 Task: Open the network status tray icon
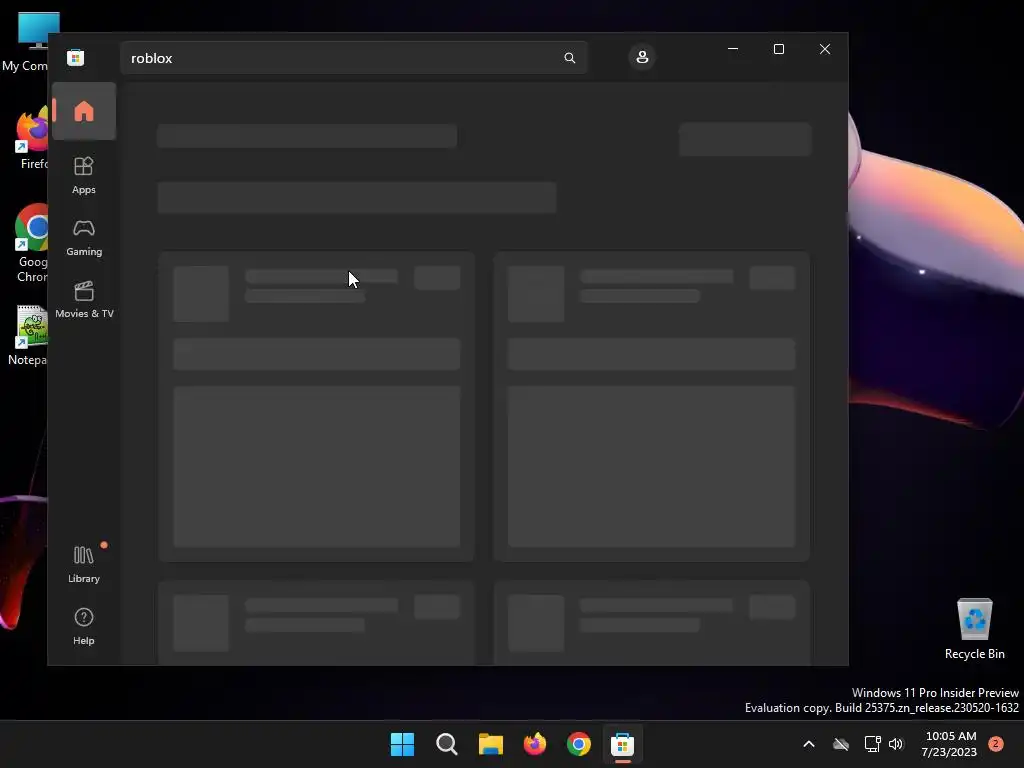click(872, 744)
